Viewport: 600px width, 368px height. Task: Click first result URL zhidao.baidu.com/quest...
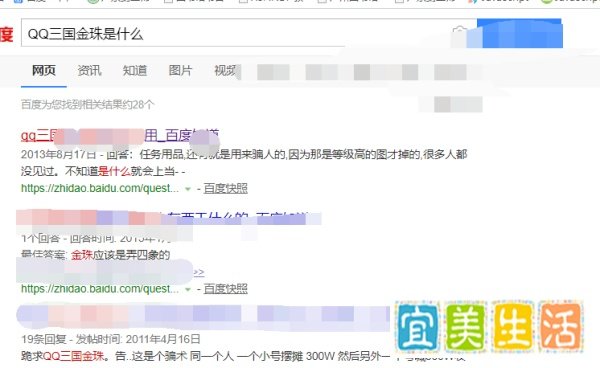coord(99,188)
